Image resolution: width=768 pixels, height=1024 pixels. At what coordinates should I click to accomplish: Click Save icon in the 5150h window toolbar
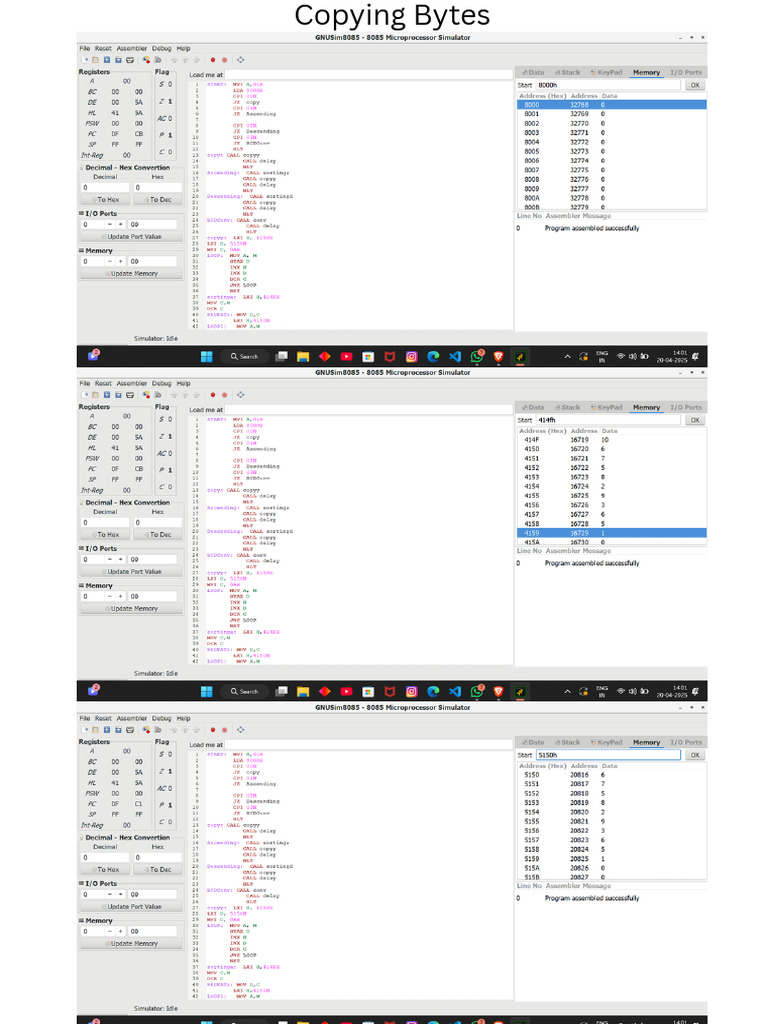tap(107, 730)
